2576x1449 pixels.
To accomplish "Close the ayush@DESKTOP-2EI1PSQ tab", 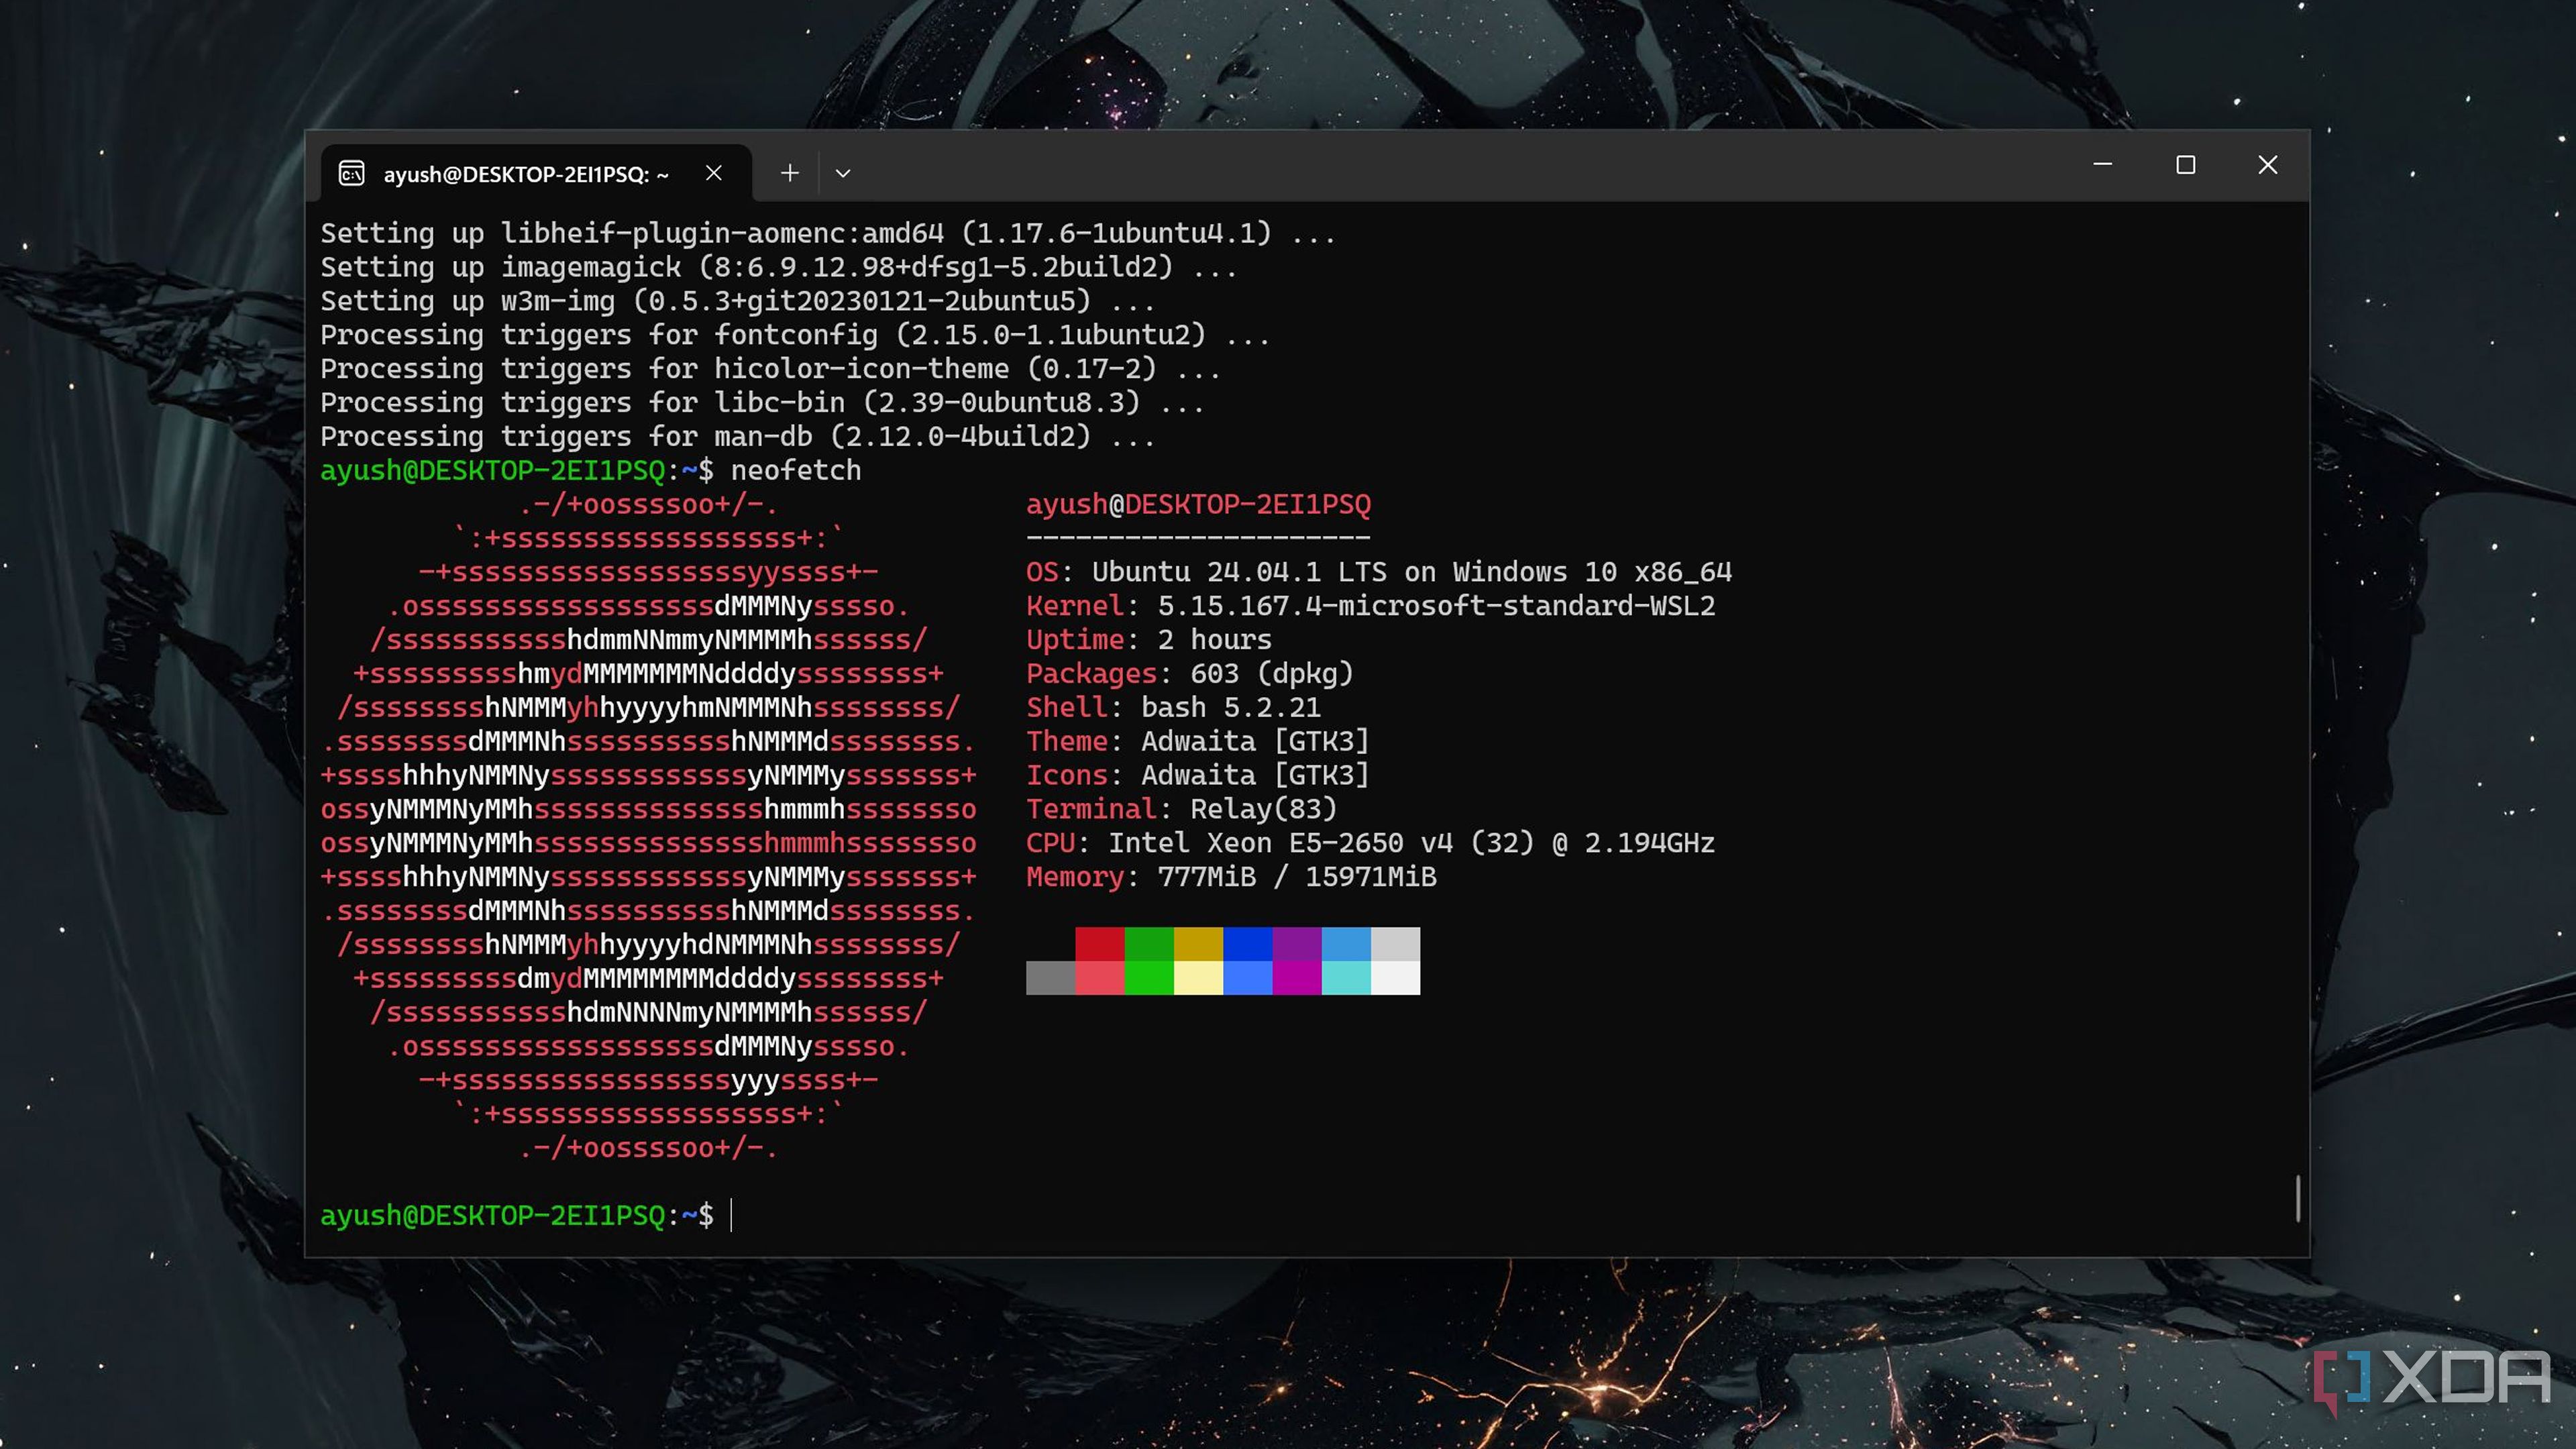I will 713,173.
